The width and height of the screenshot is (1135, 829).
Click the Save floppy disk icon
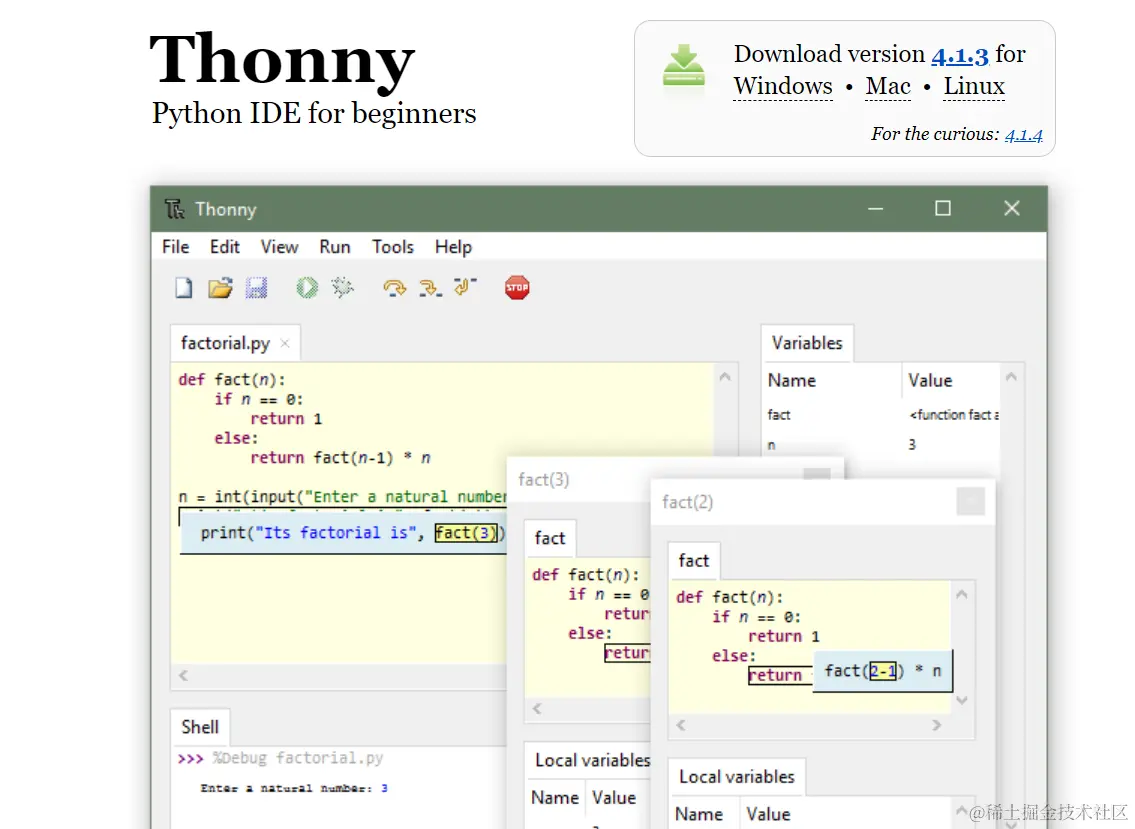tap(256, 288)
